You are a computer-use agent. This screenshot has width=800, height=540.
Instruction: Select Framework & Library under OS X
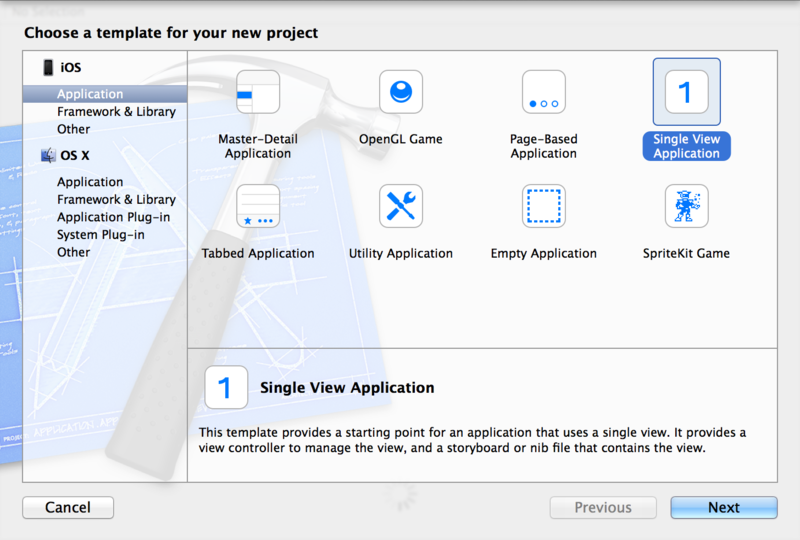coord(116,199)
